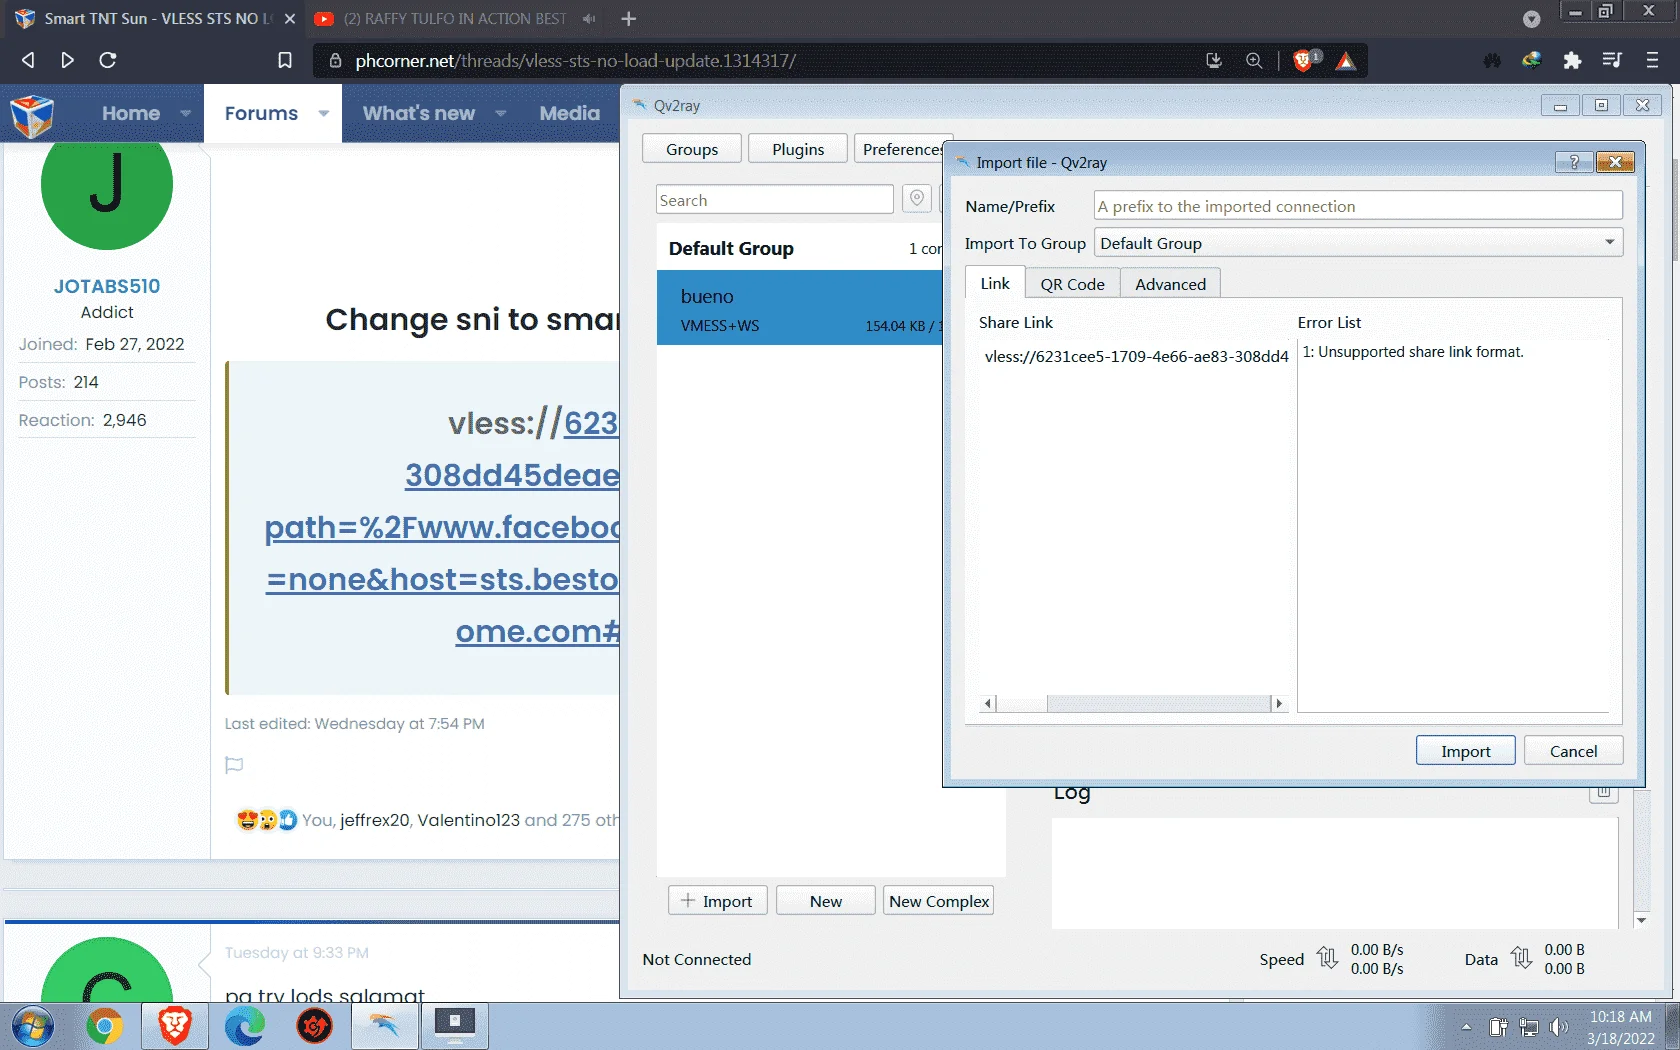Click the New Complex button

point(938,901)
